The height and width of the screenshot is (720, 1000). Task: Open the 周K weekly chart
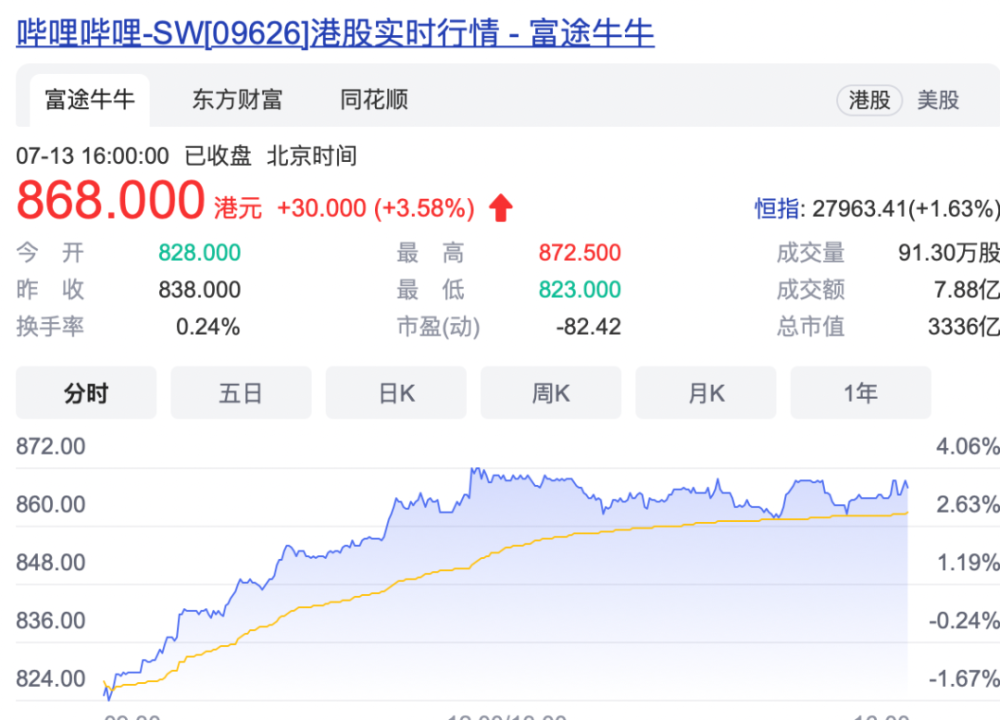click(551, 393)
